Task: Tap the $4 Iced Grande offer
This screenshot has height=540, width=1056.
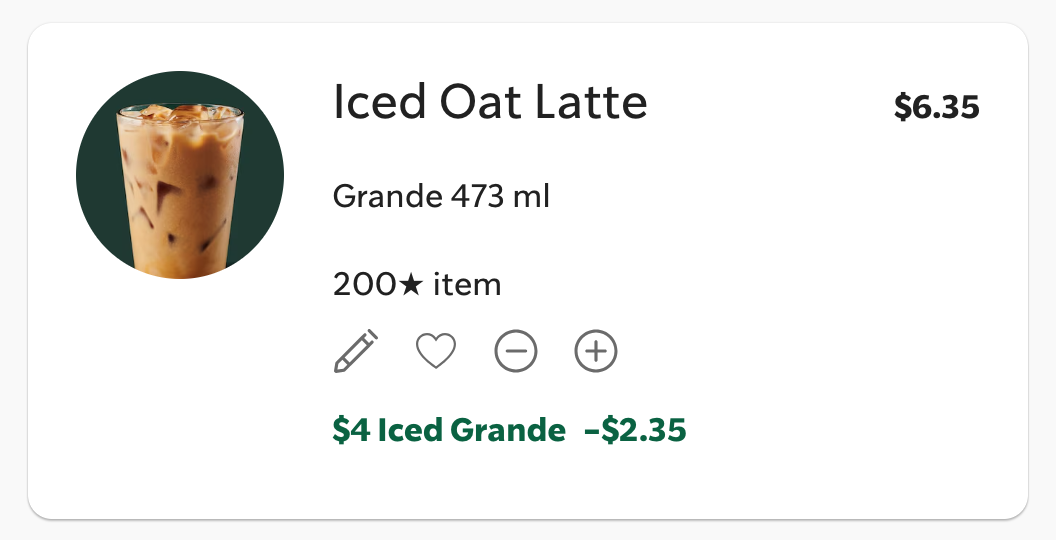Action: pyautogui.click(x=449, y=430)
